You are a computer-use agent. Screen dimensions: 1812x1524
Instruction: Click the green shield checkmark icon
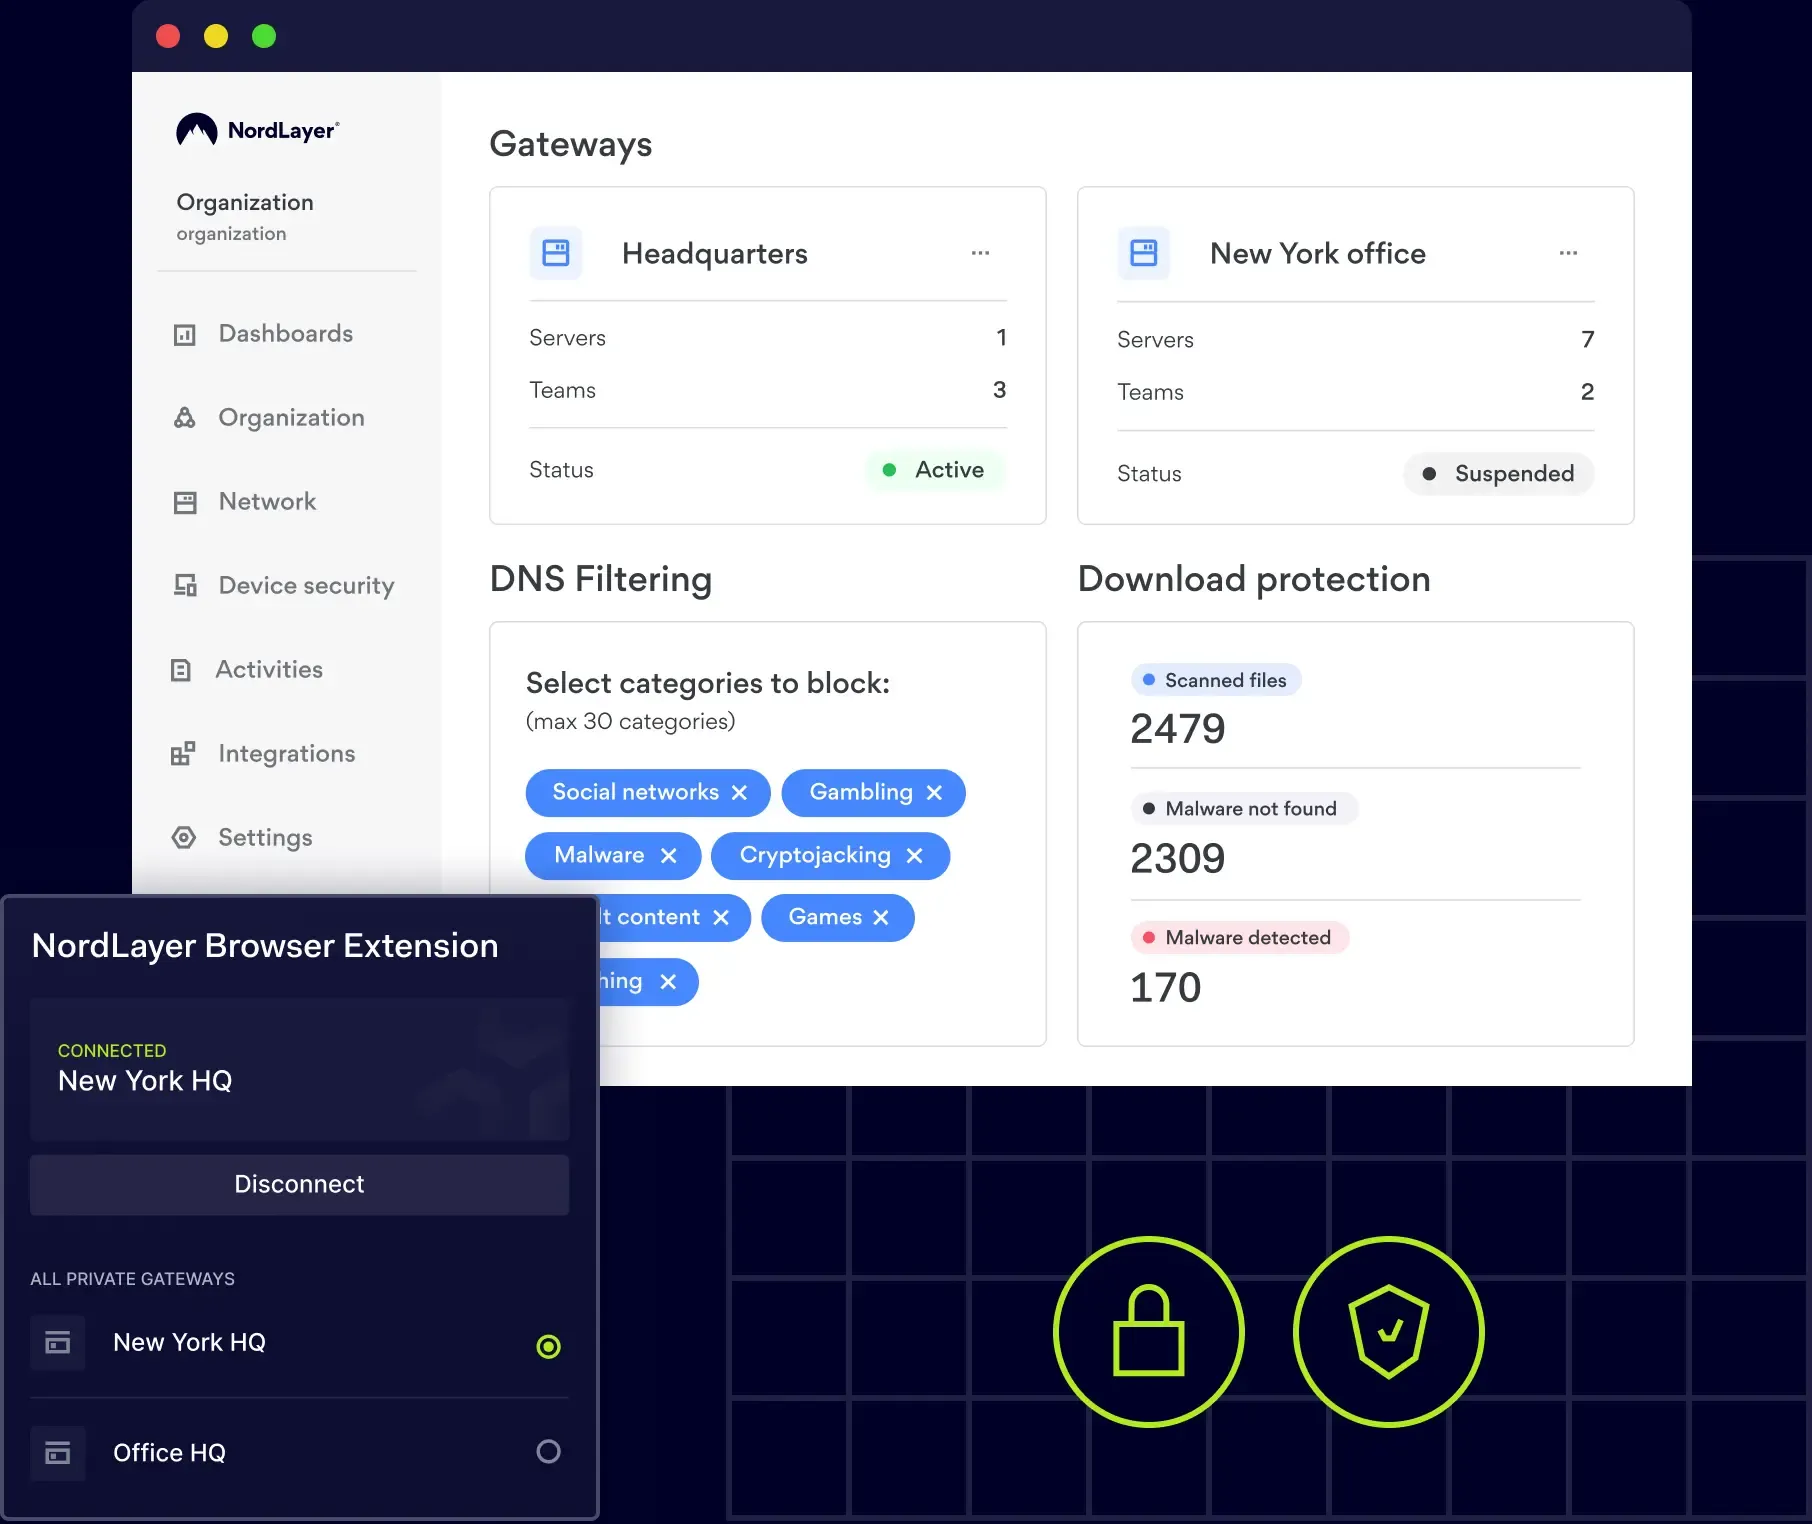click(1389, 1332)
